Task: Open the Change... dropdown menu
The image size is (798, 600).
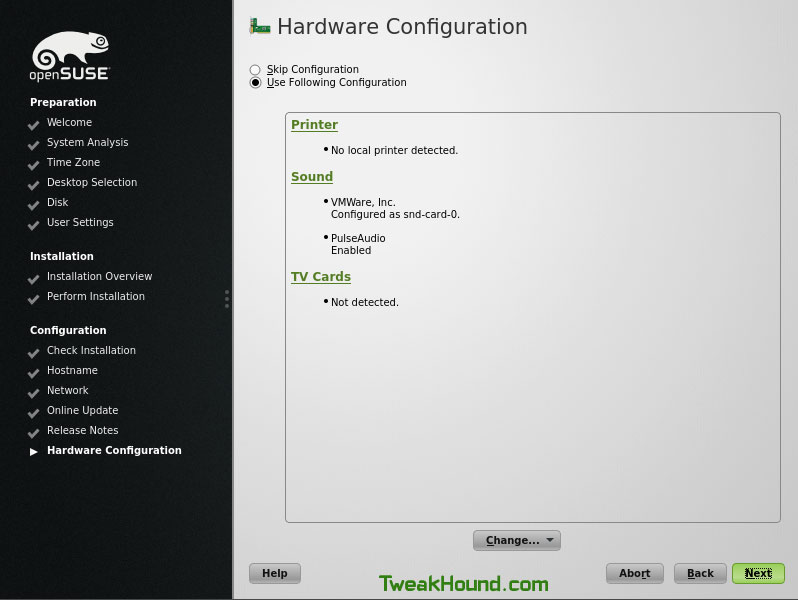Action: (517, 540)
